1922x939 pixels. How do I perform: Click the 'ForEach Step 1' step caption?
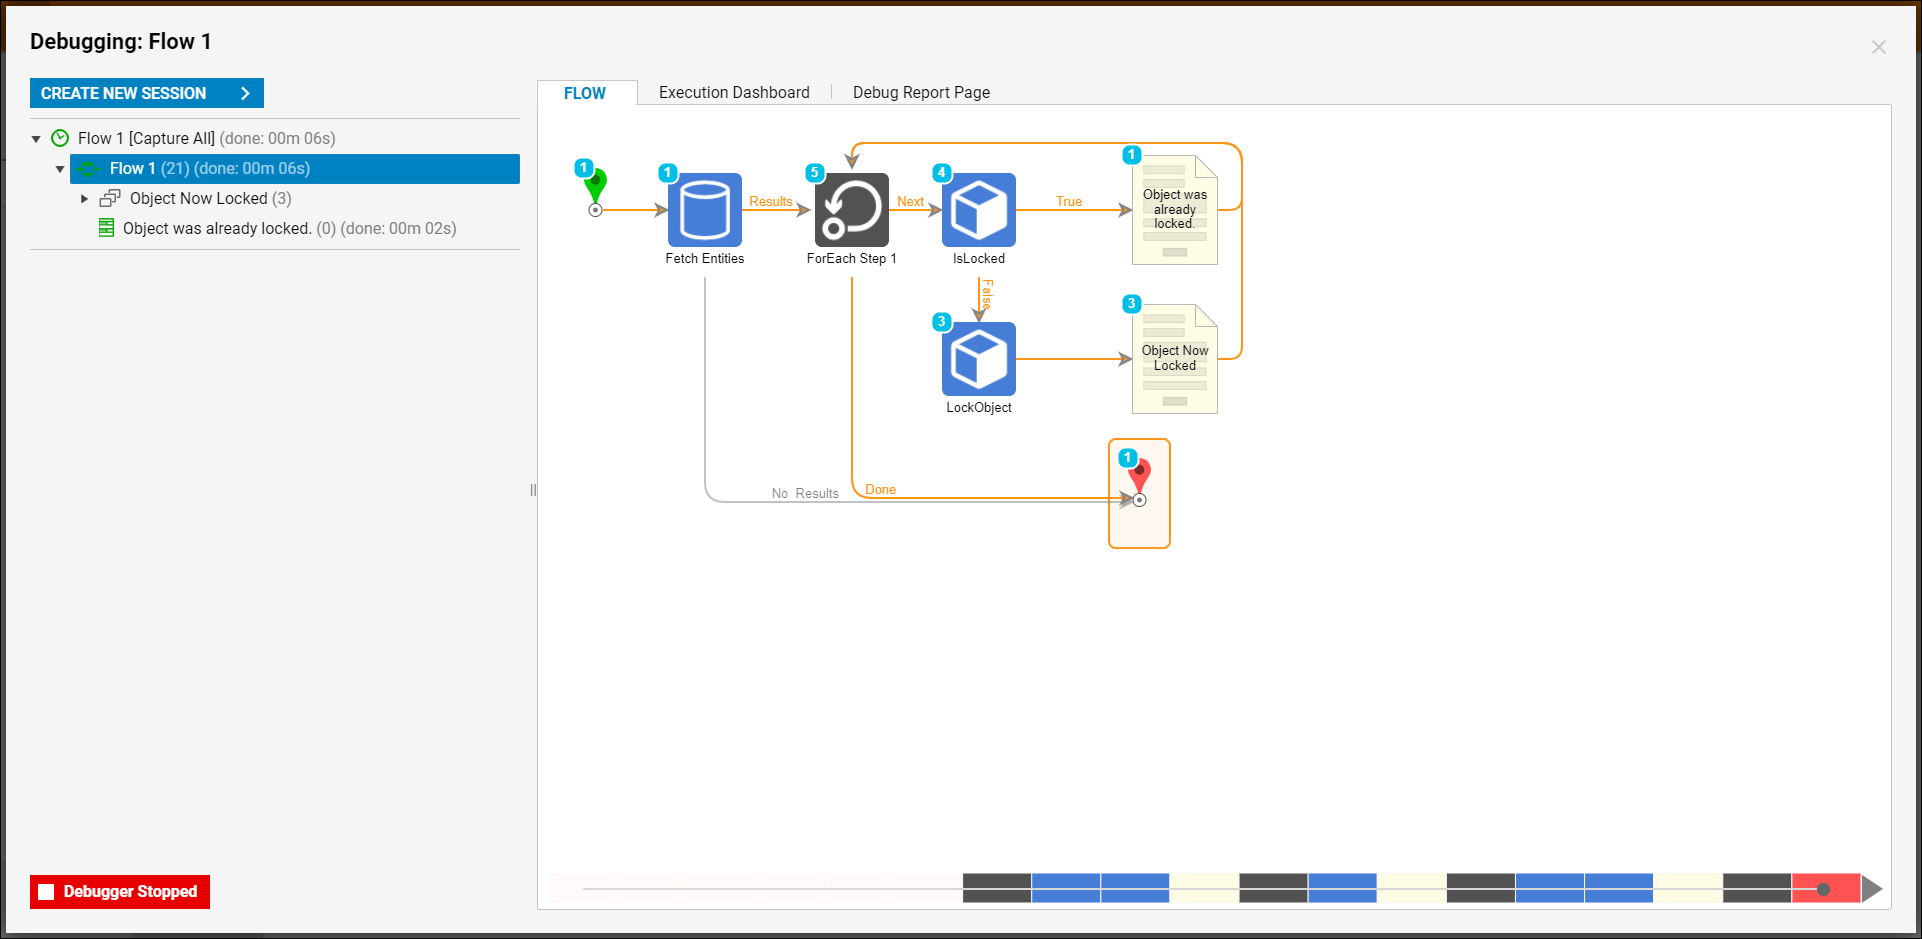pyautogui.click(x=852, y=258)
